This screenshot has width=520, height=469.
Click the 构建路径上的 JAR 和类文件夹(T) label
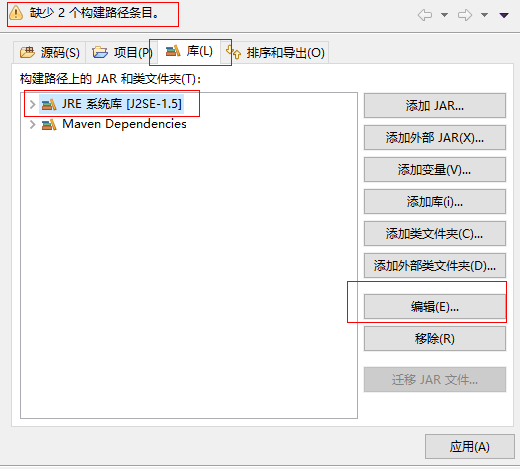[x=110, y=79]
